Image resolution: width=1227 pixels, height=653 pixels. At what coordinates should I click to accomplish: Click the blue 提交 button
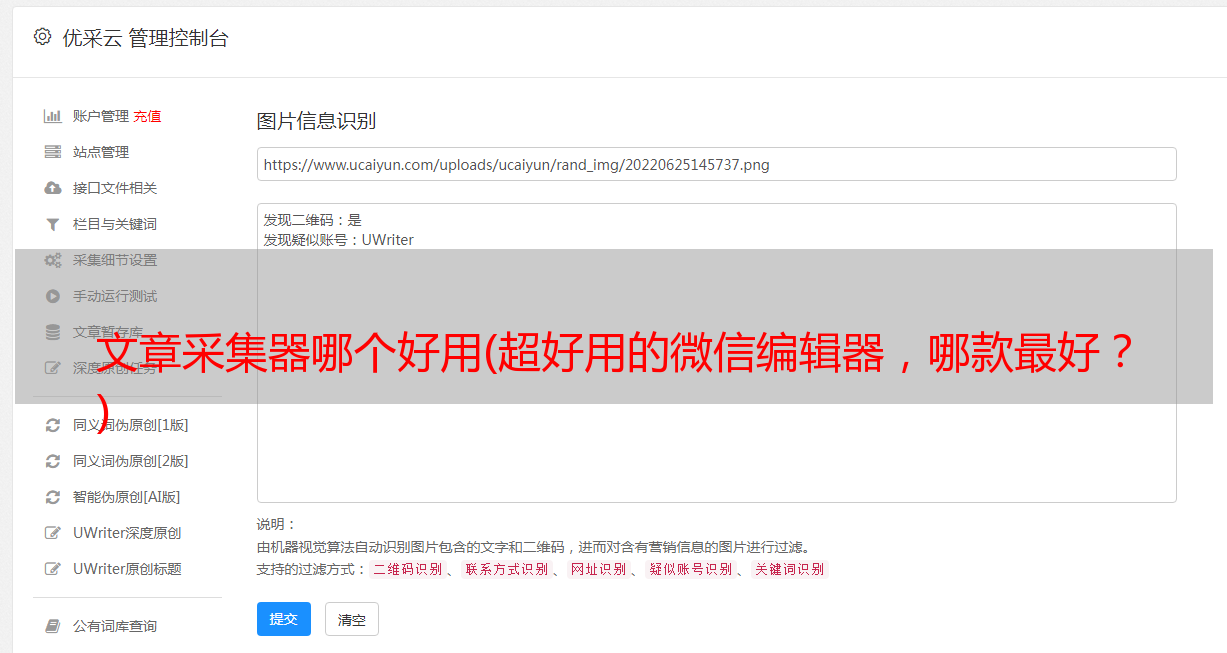(x=284, y=619)
